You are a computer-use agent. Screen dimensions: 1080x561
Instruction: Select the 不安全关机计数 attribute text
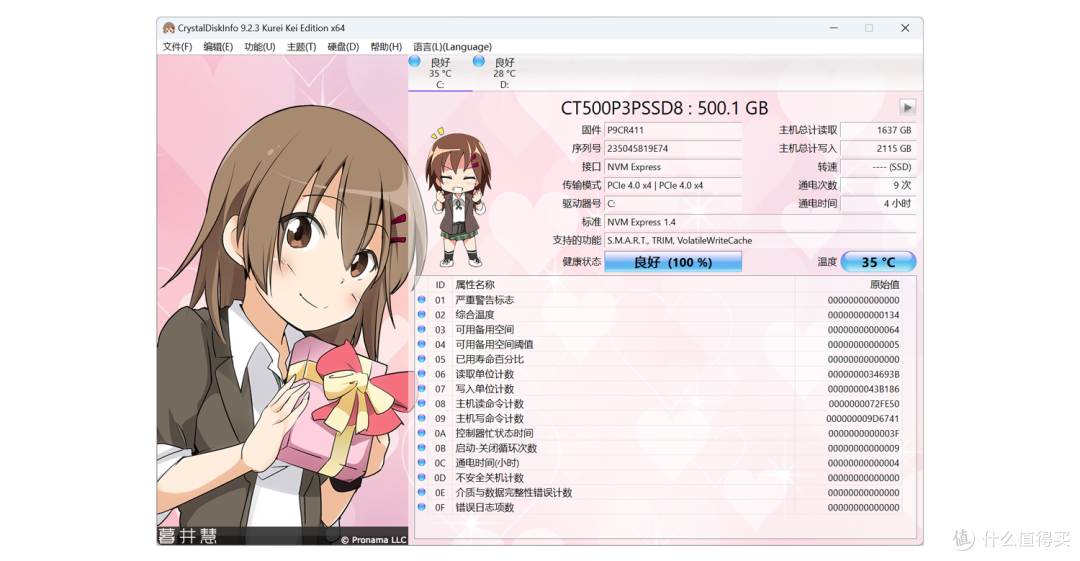coord(489,478)
